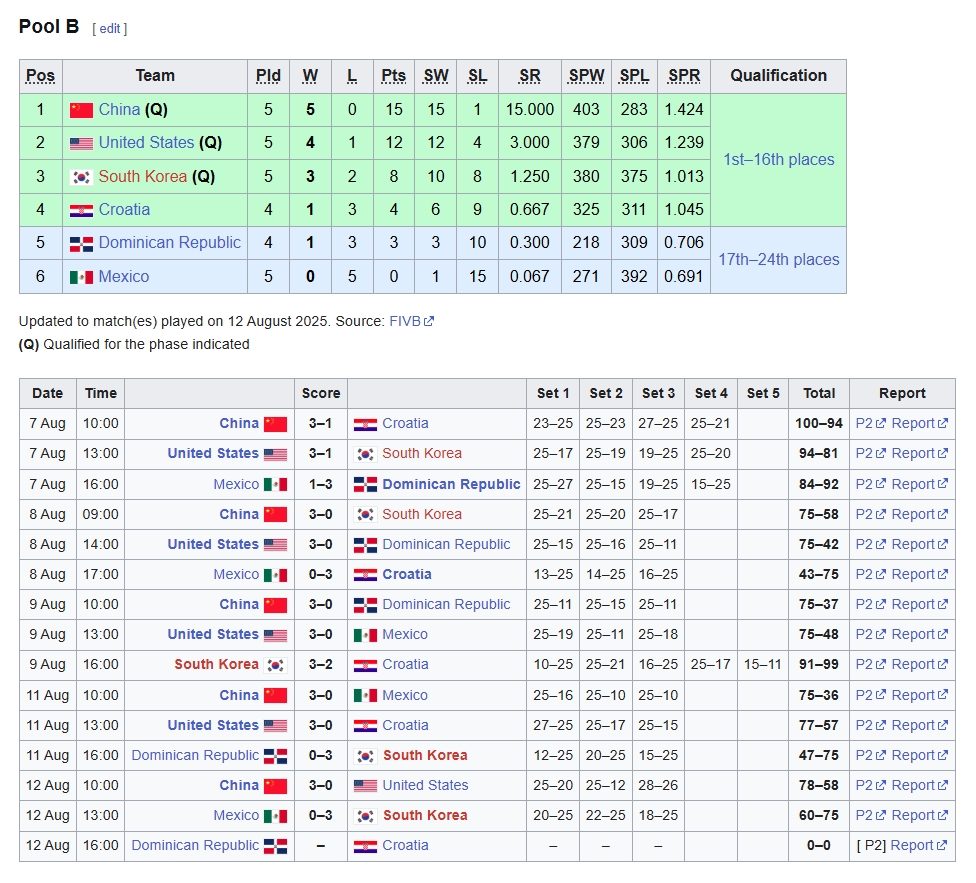The width and height of the screenshot is (976, 883).
Task: Click the Croatia flag in standings table
Action: coord(81,210)
